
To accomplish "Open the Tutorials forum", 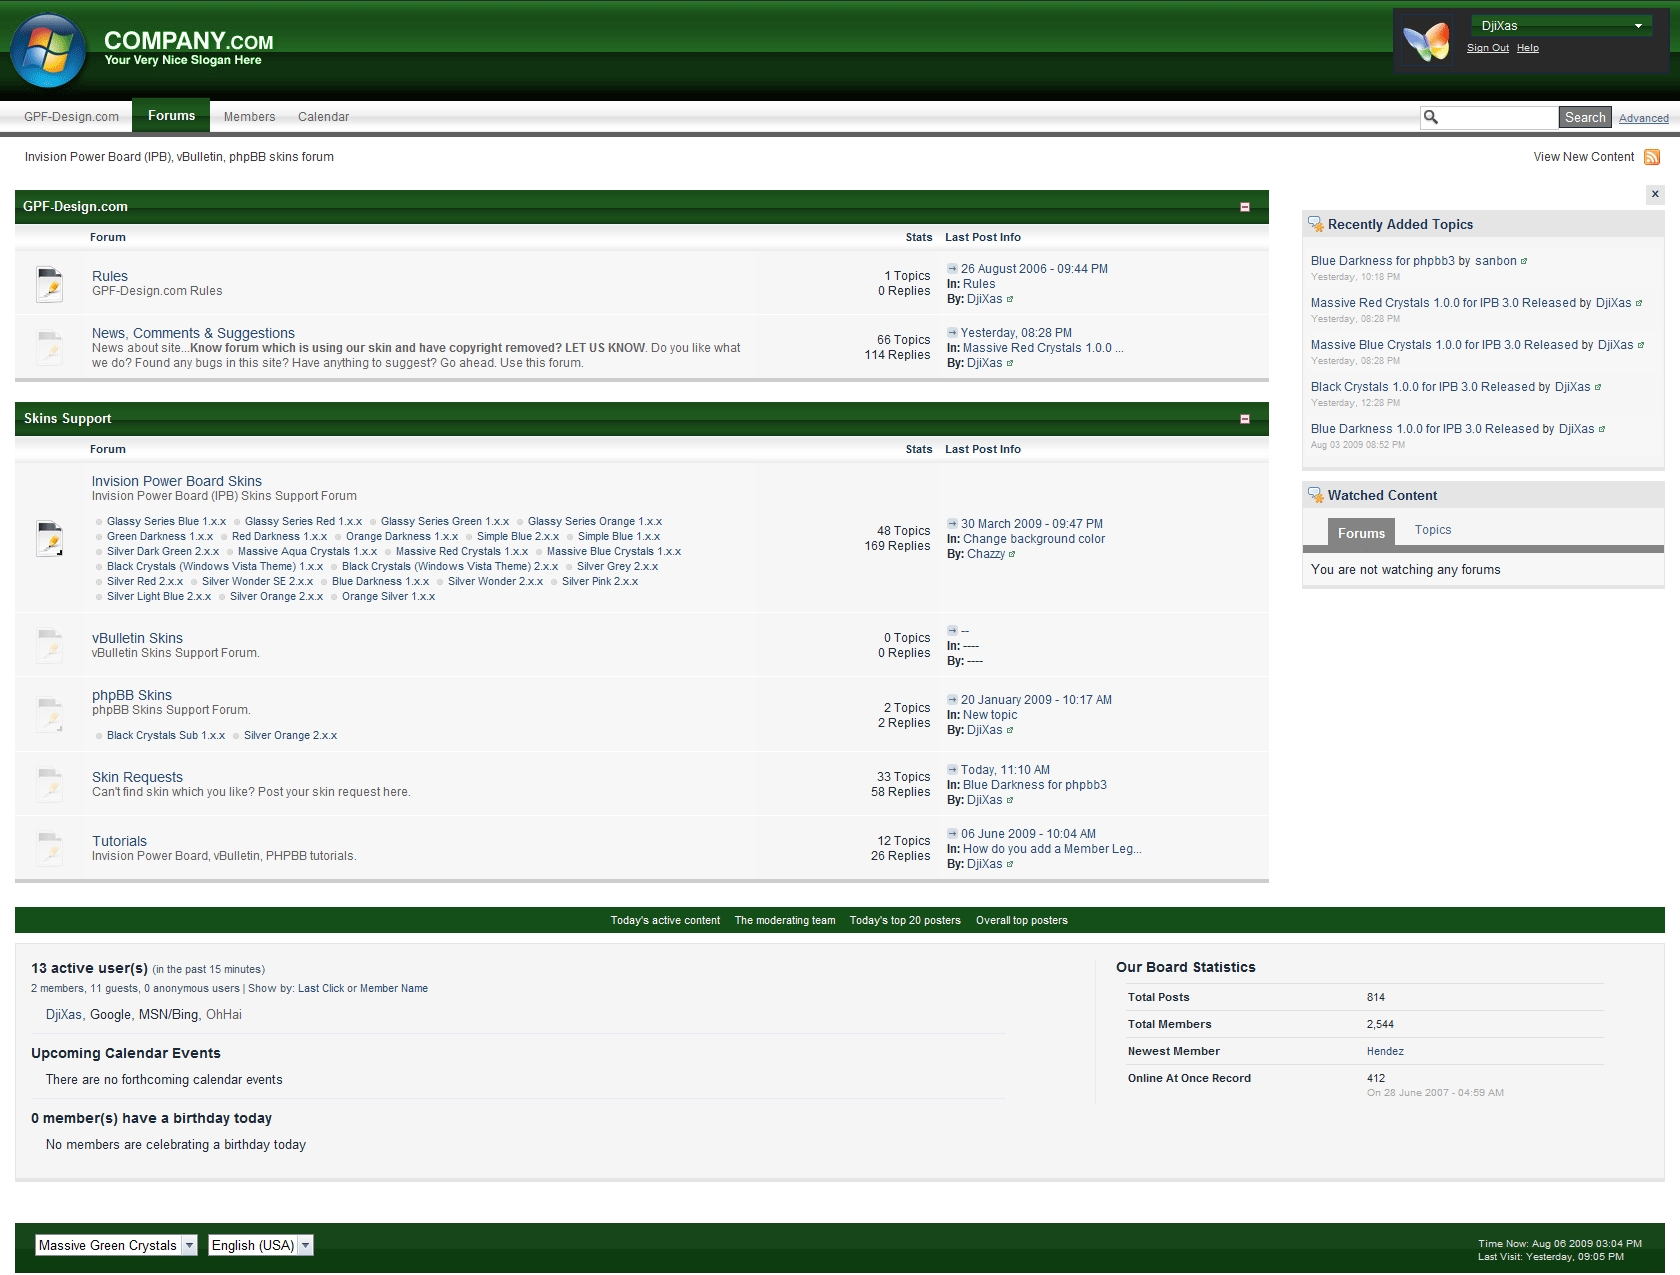I will click(x=119, y=841).
